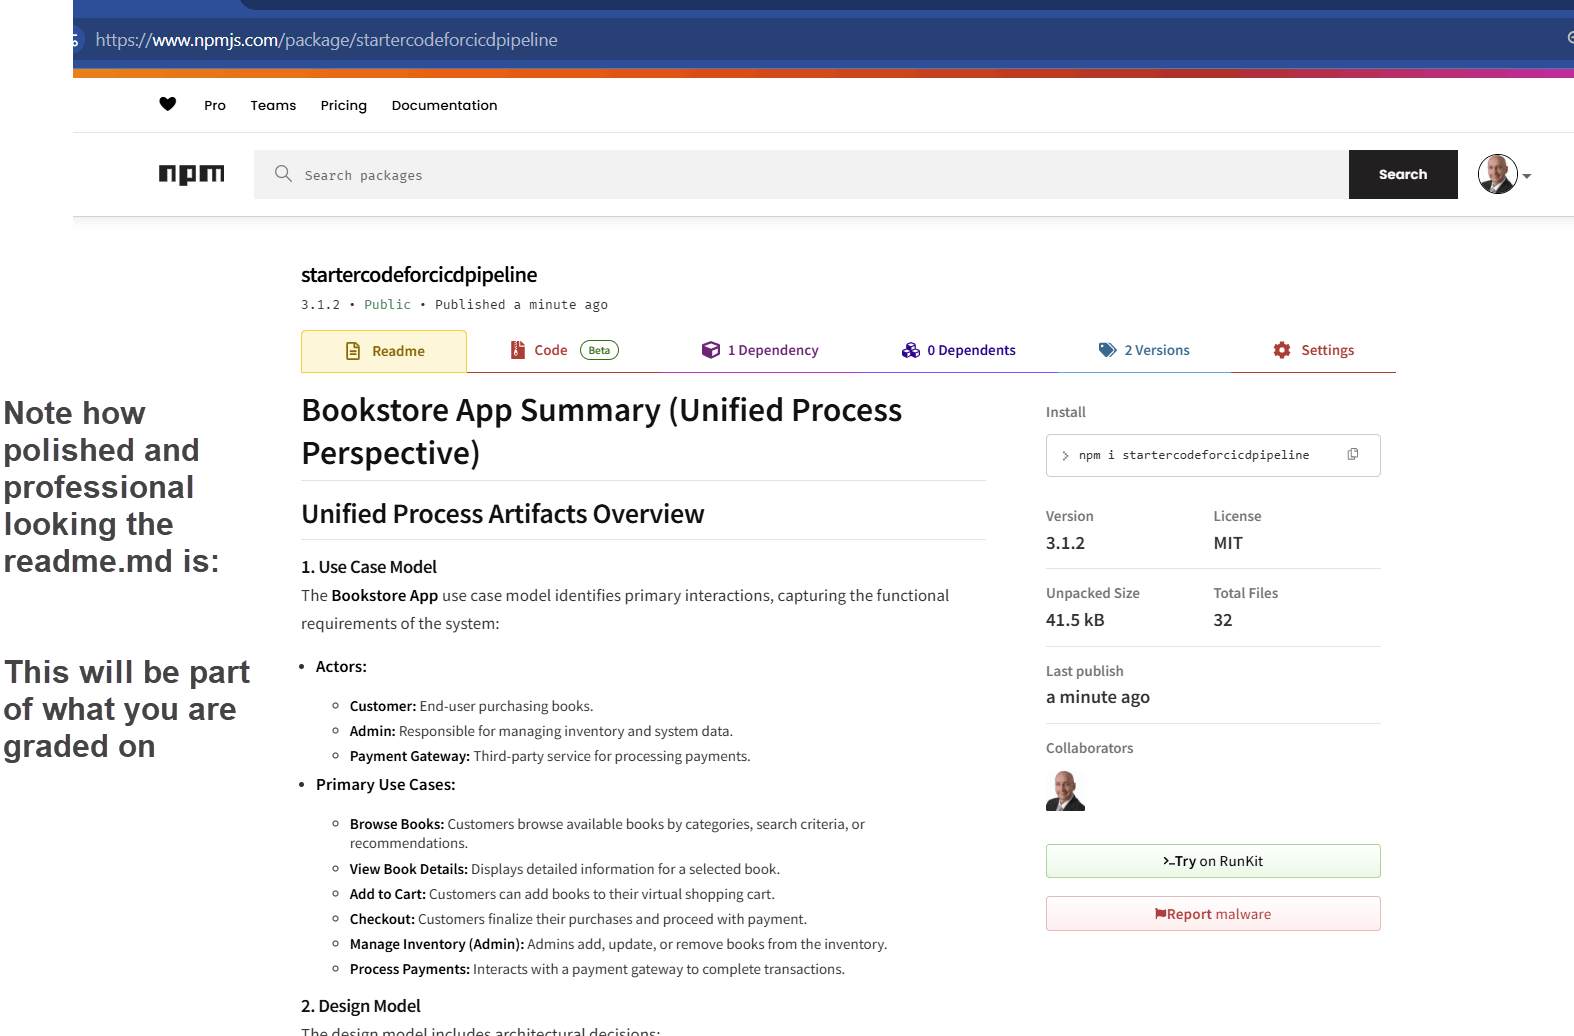
Task: Click the Dependents cubes icon
Action: 910,350
